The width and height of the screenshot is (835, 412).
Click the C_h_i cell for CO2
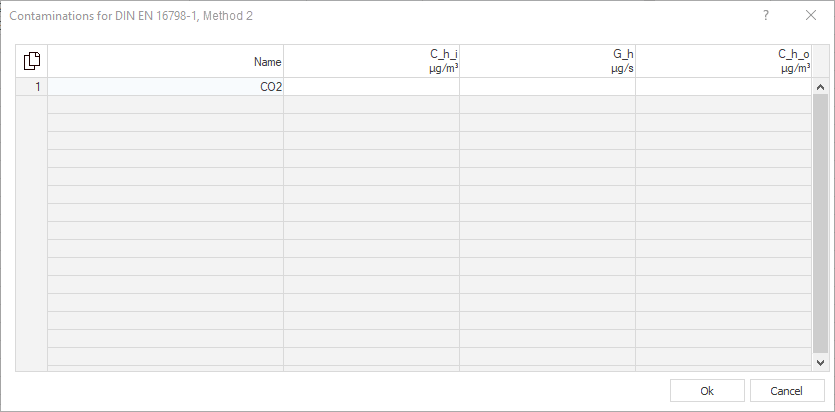(x=372, y=87)
